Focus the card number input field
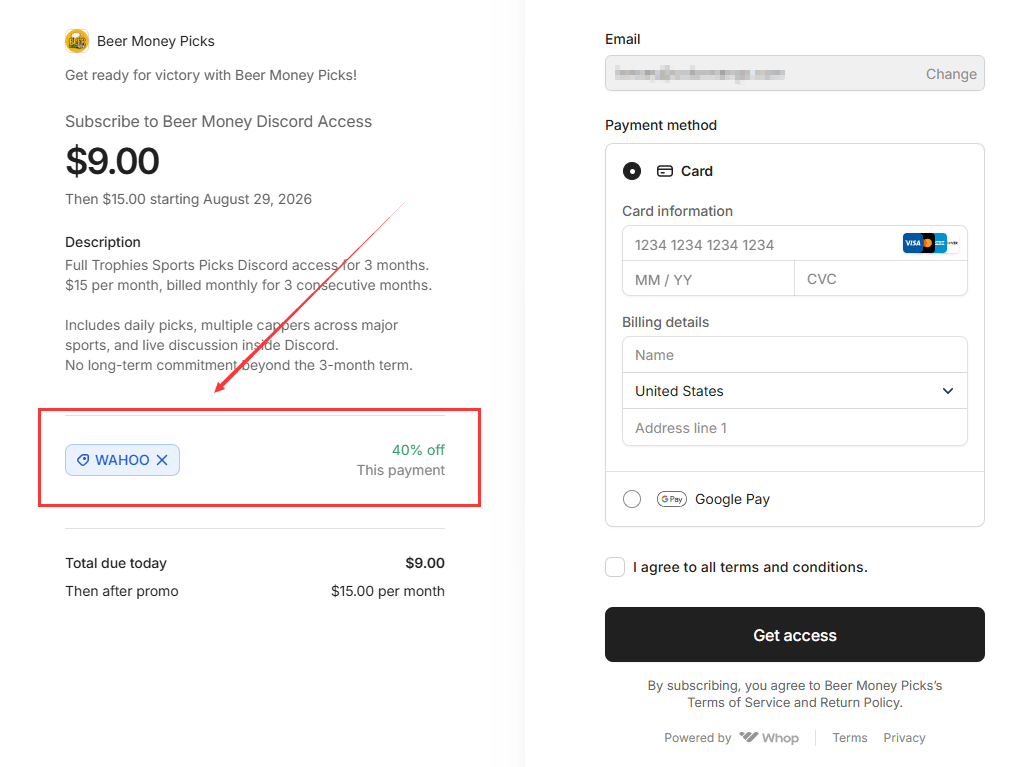This screenshot has height=767, width=1029. coord(795,243)
